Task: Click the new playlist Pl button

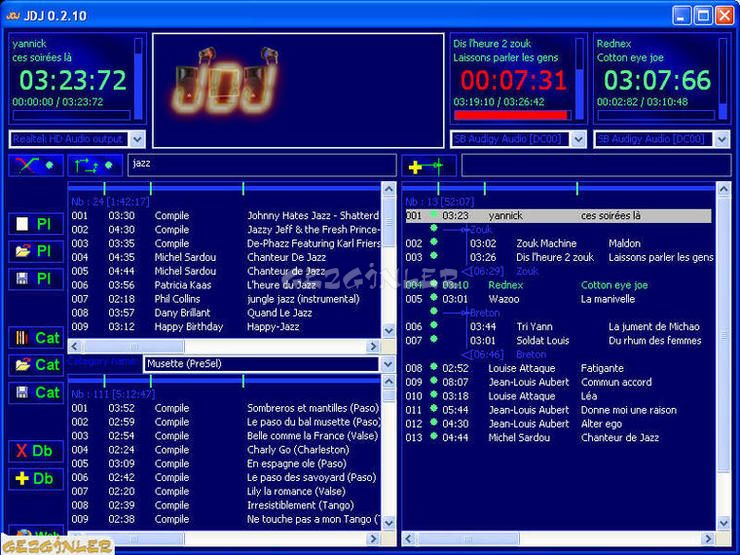Action: [x=35, y=224]
